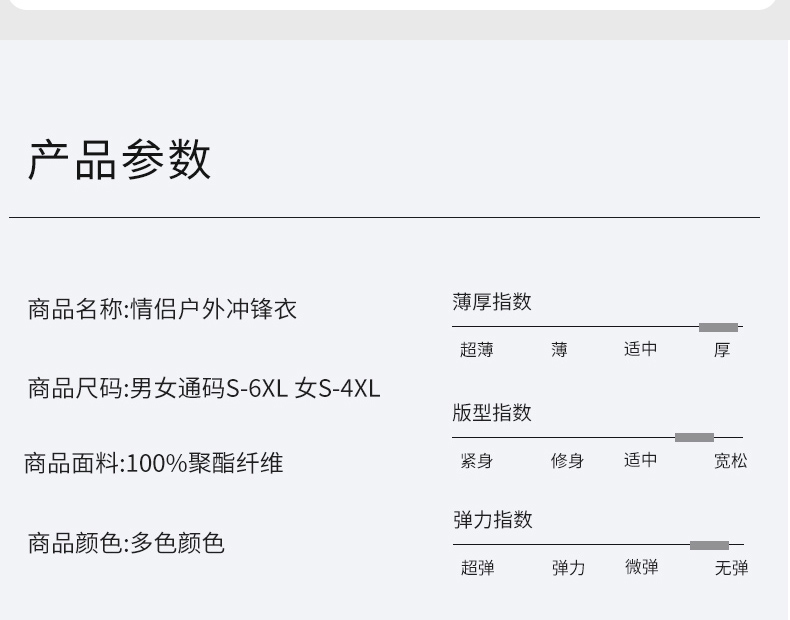Pick 厚 on the thickness scale

pos(722,350)
